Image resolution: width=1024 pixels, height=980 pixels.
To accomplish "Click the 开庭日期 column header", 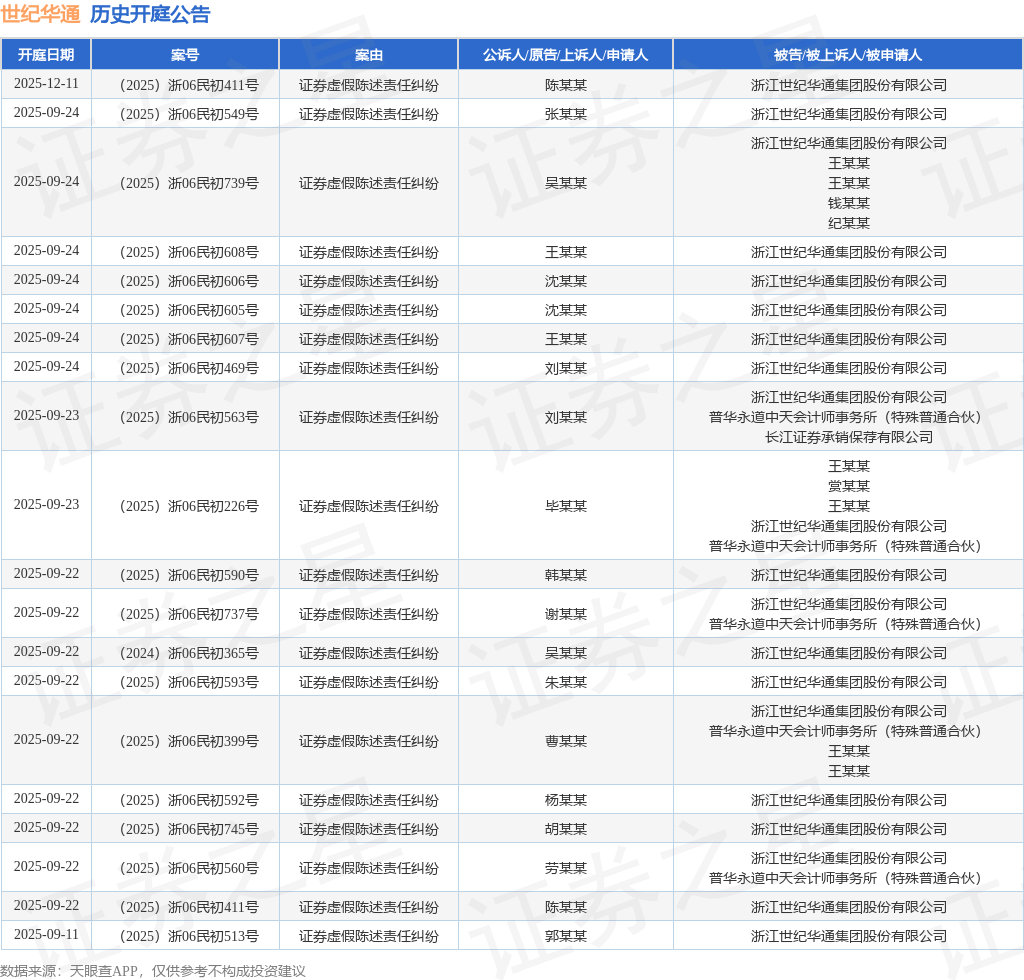I will [x=46, y=55].
